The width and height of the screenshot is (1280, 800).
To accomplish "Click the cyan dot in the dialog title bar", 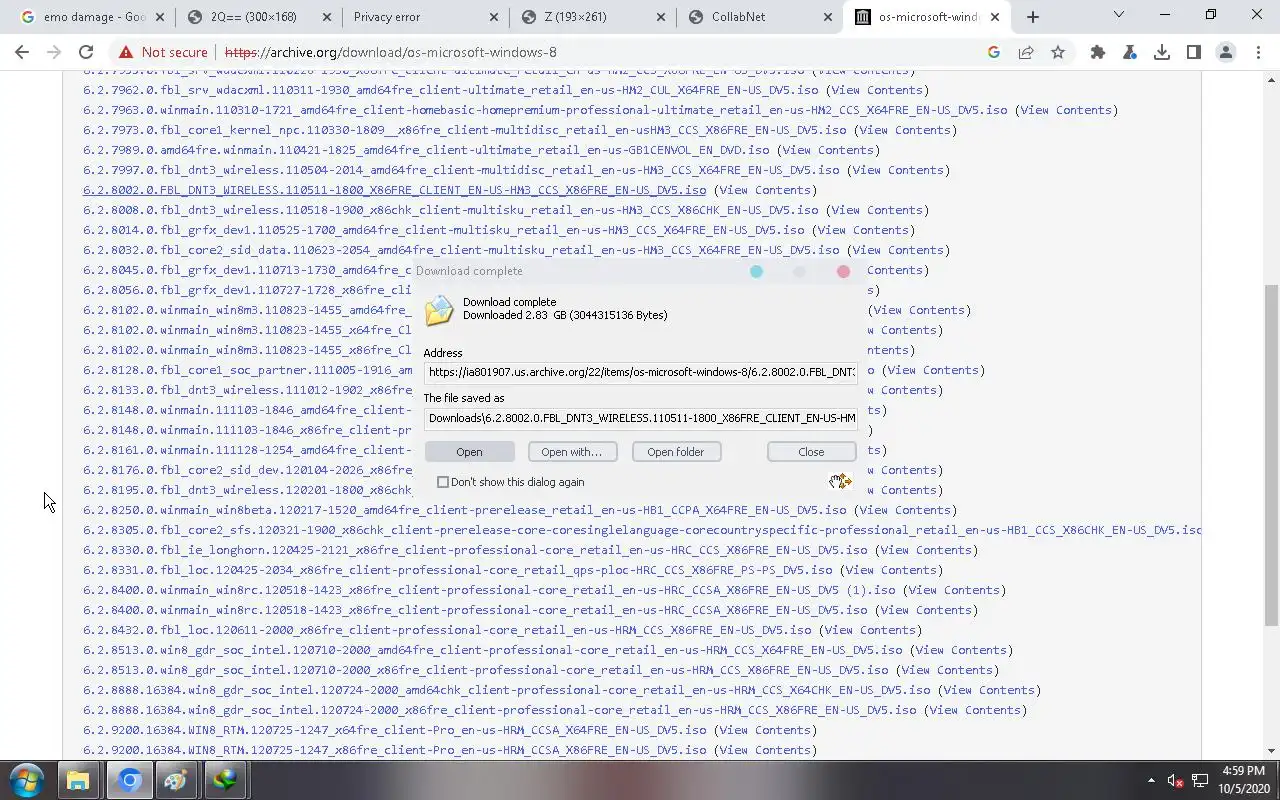I will point(756,271).
